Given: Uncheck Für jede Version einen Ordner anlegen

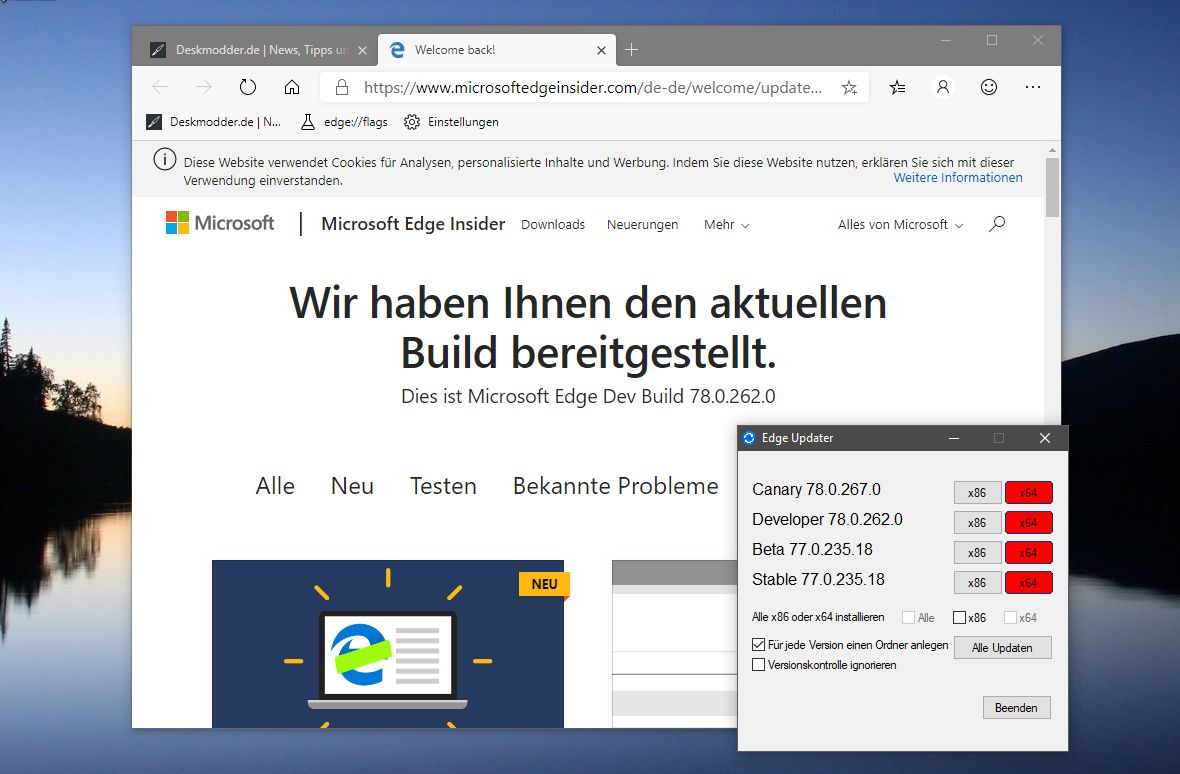Looking at the screenshot, I should [759, 645].
